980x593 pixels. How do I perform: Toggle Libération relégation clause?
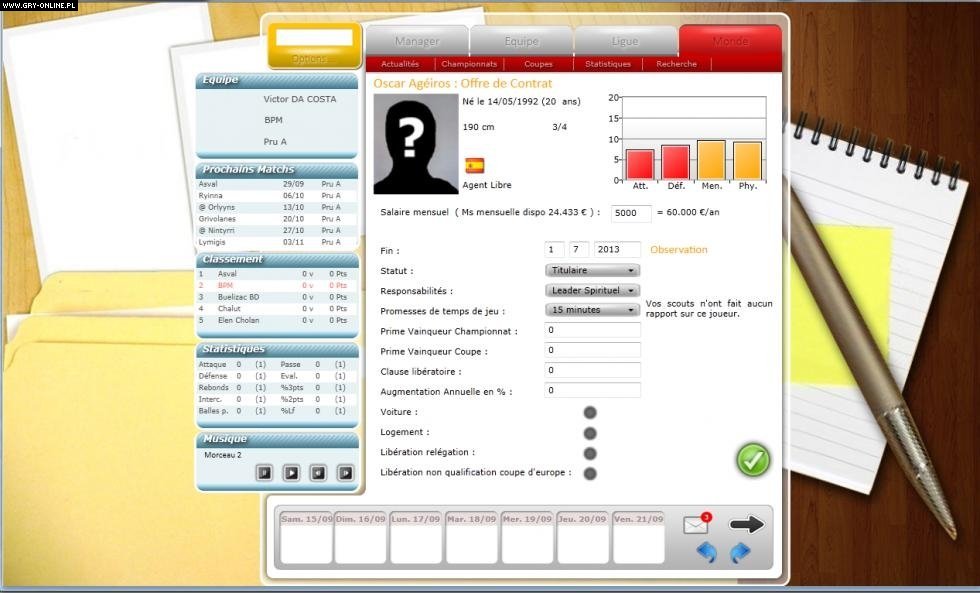pos(589,452)
